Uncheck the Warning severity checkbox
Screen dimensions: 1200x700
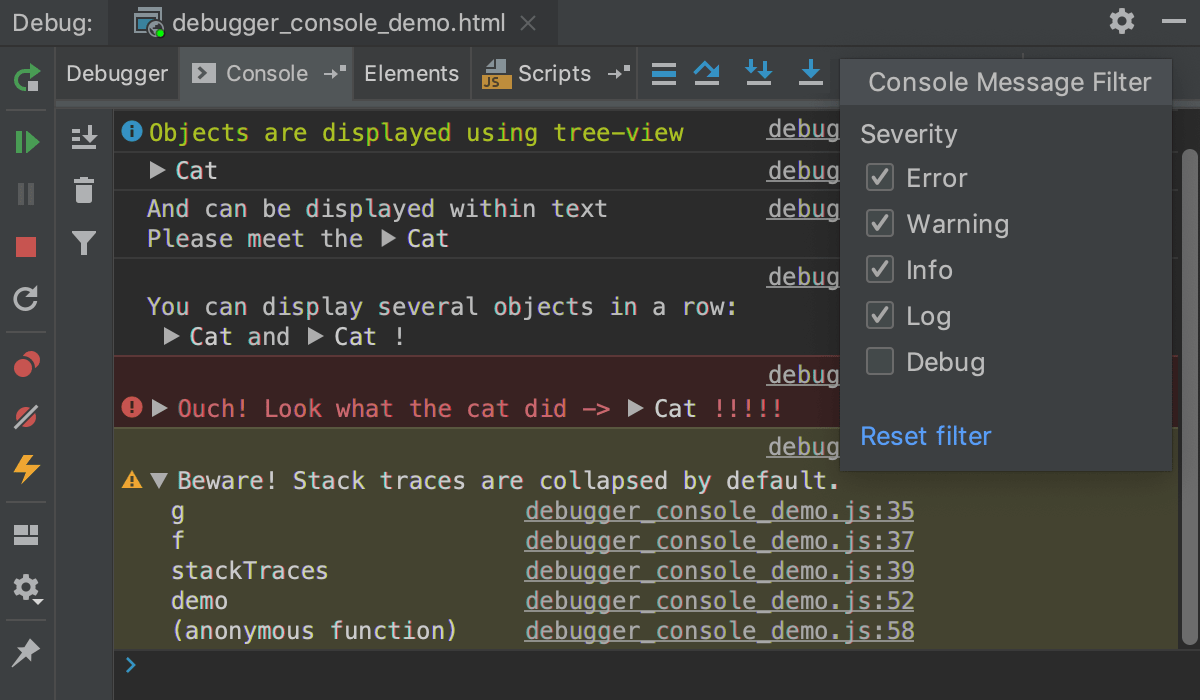(x=880, y=224)
